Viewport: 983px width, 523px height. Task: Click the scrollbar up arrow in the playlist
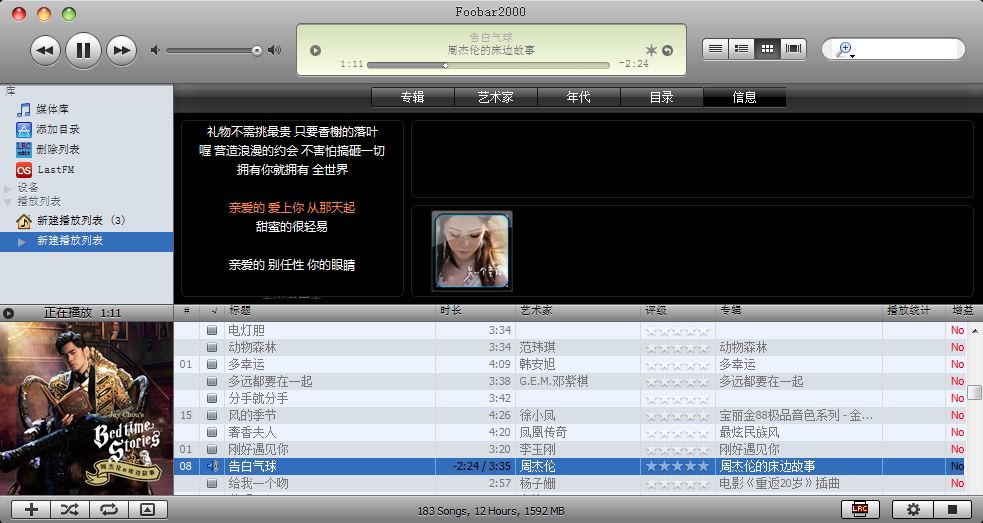pos(975,330)
